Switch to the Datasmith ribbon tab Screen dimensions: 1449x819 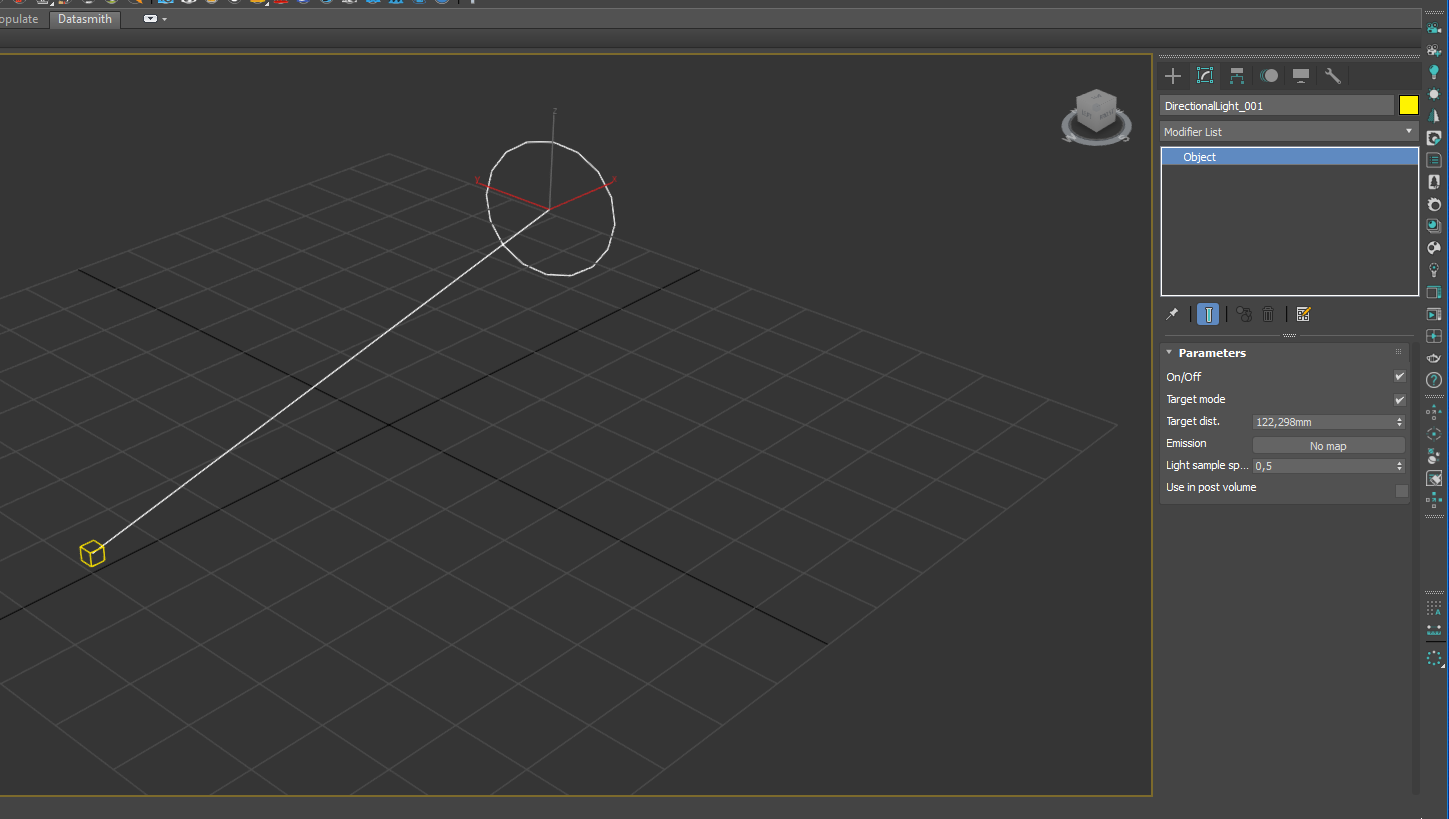click(85, 19)
